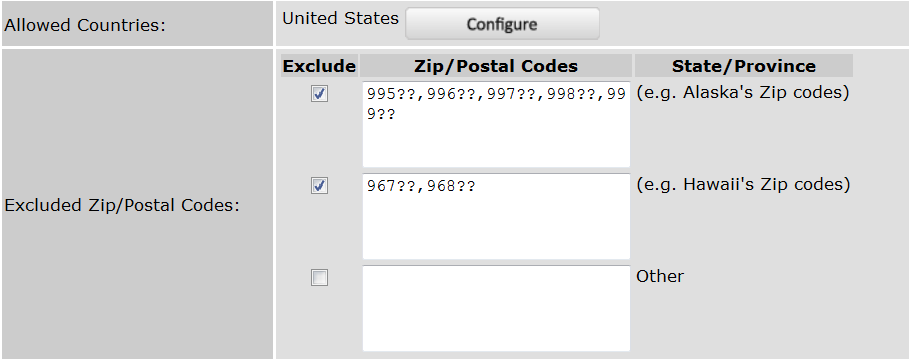
Task: Click the Other label beside the empty box
Action: coord(660,276)
